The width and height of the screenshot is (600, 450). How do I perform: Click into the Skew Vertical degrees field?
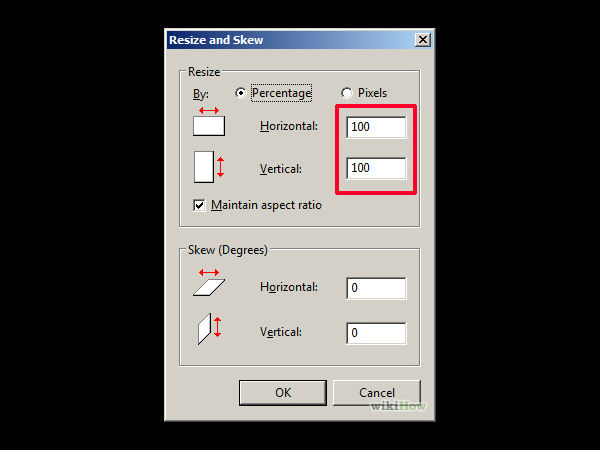[376, 332]
